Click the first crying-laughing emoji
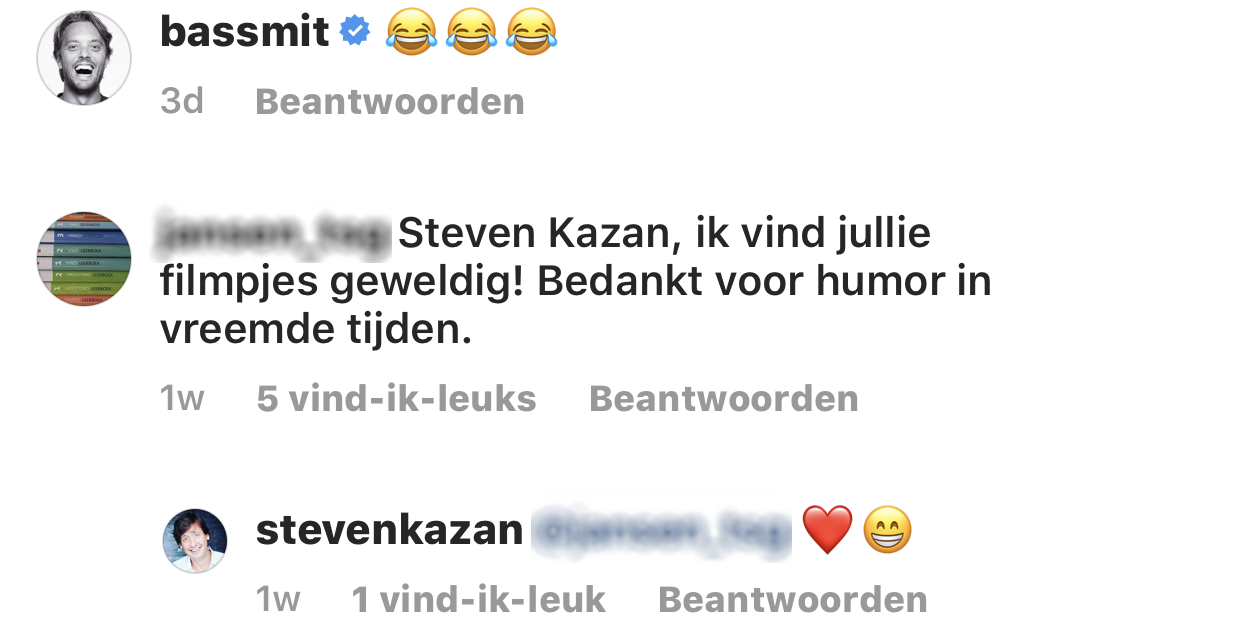 coord(410,34)
